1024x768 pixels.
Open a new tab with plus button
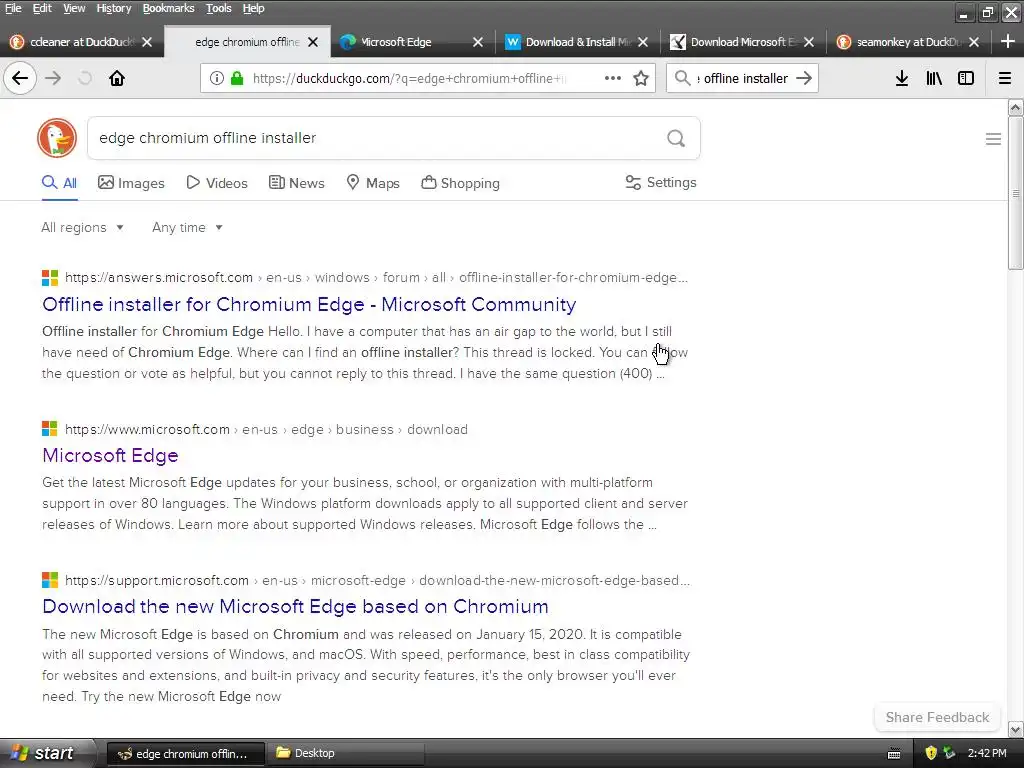(x=1008, y=42)
